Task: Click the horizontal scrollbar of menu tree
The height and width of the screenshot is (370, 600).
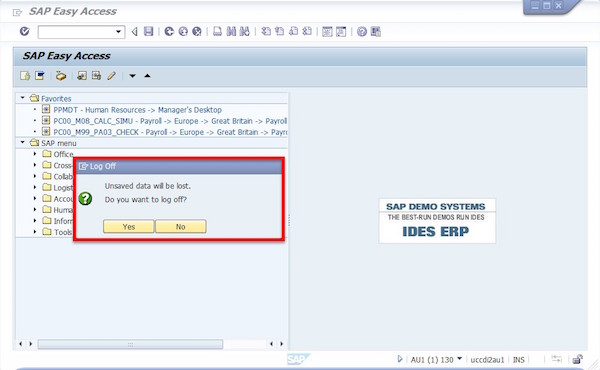Action: point(130,344)
